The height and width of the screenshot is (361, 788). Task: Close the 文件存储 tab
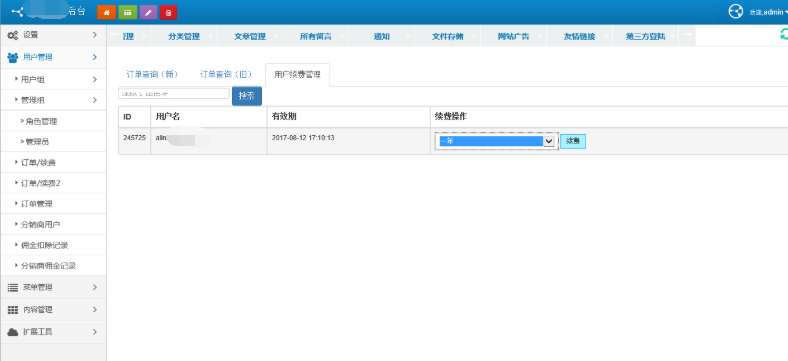(473, 36)
